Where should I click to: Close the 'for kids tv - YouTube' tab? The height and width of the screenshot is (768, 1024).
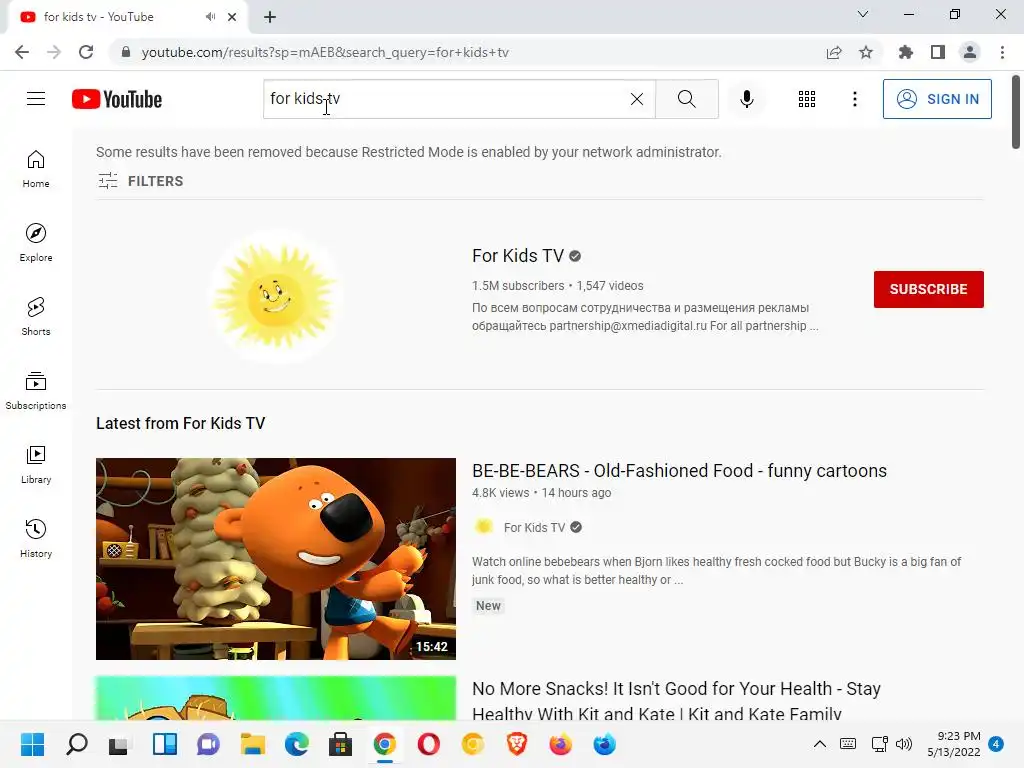tap(232, 17)
